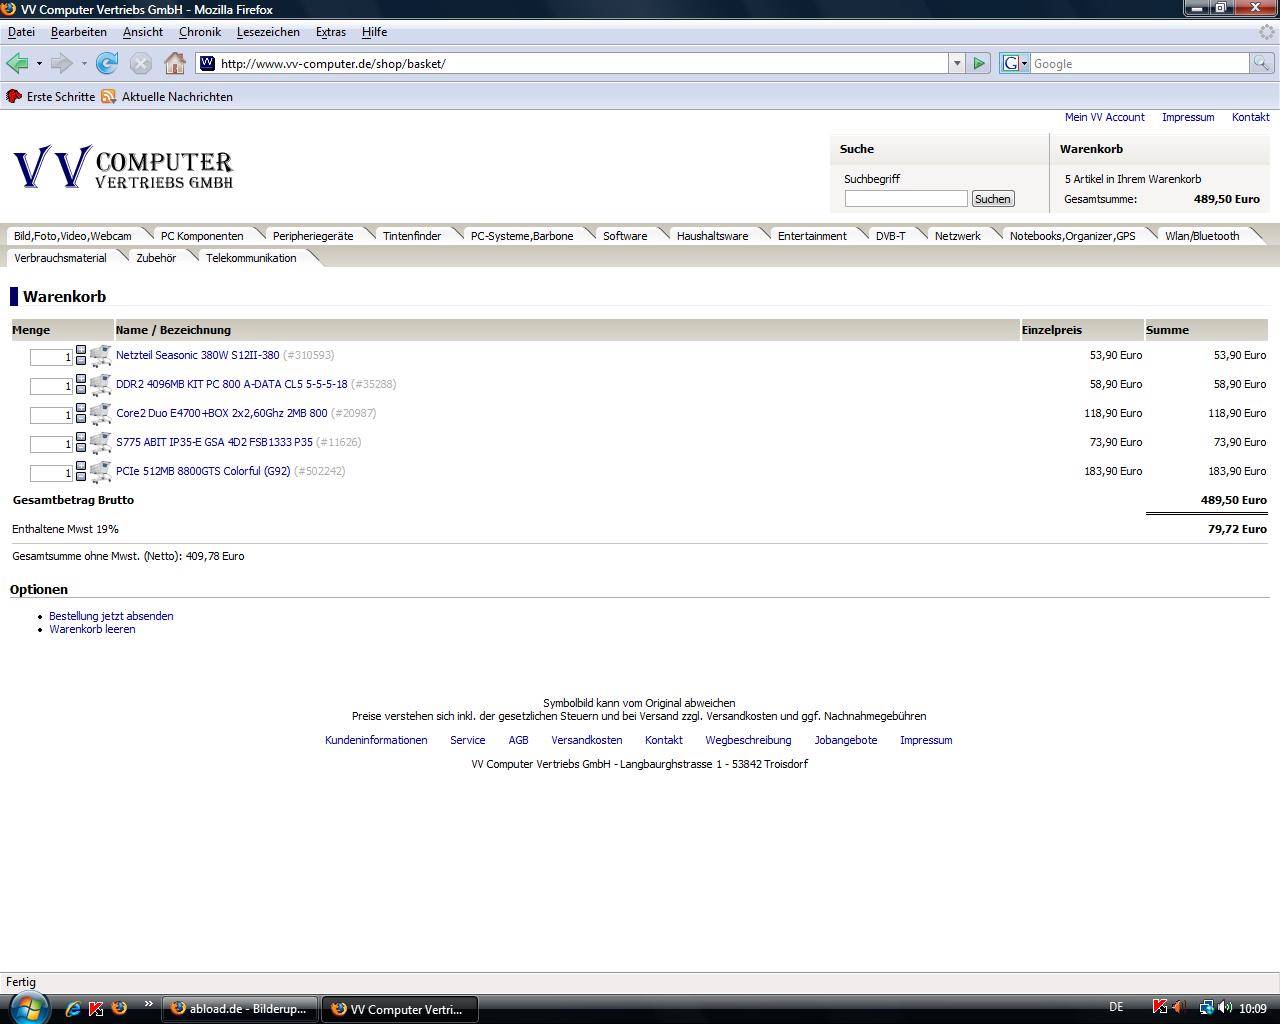This screenshot has height=1024, width=1280.
Task: Open the Lesezeichen menu
Action: point(268,32)
